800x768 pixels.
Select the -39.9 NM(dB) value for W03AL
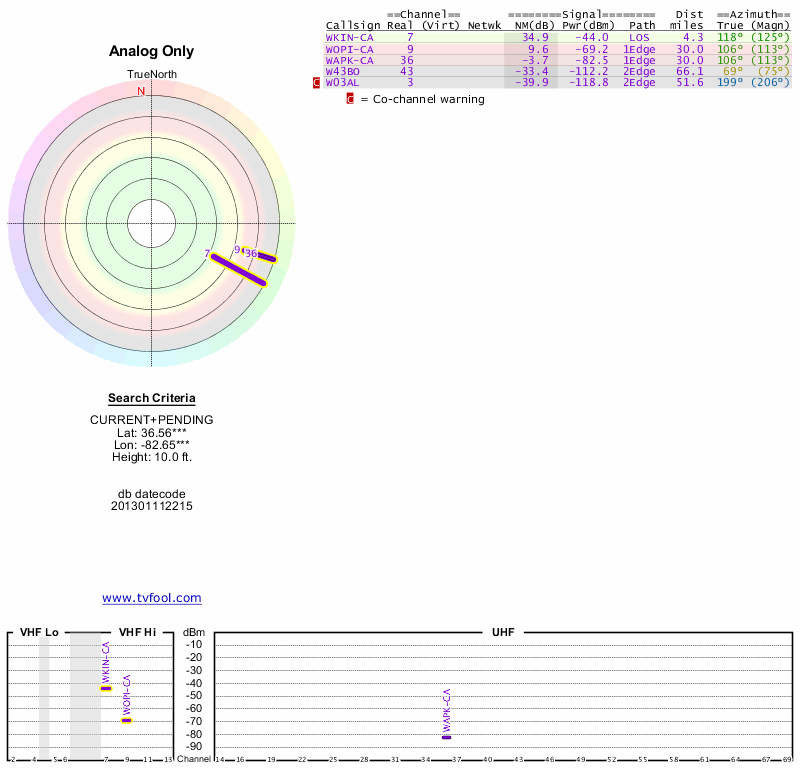[532, 83]
